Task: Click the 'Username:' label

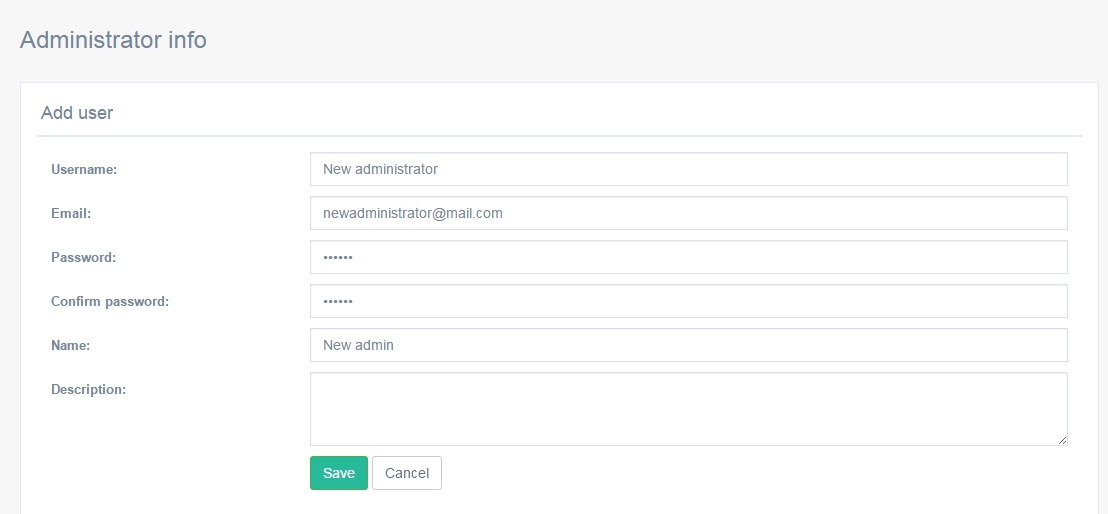Action: tap(84, 170)
